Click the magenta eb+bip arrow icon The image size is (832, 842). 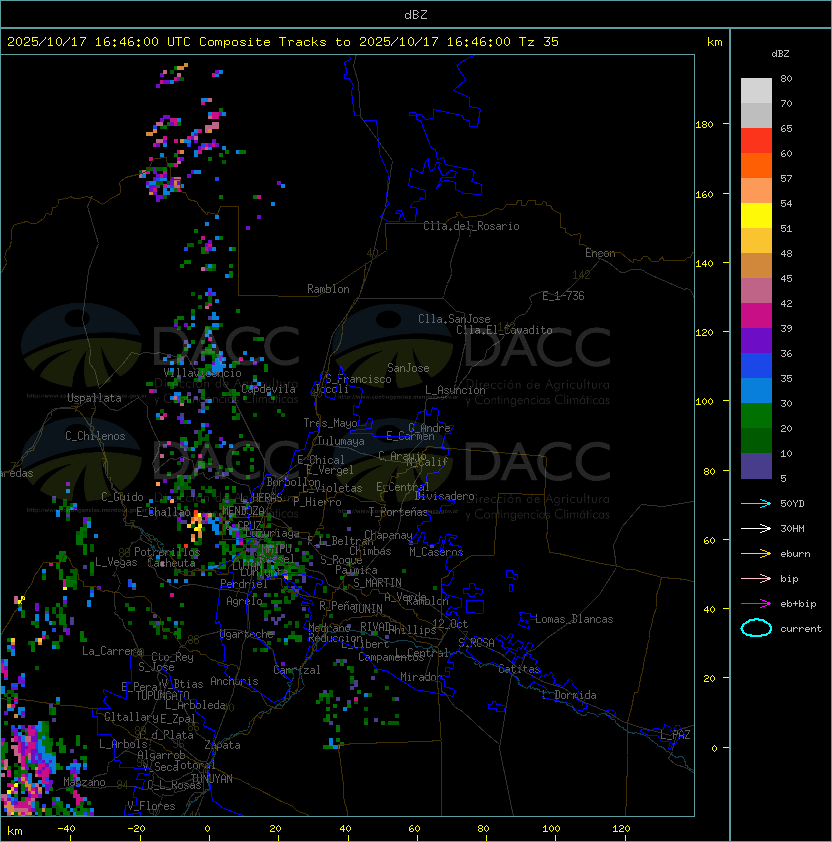point(756,604)
